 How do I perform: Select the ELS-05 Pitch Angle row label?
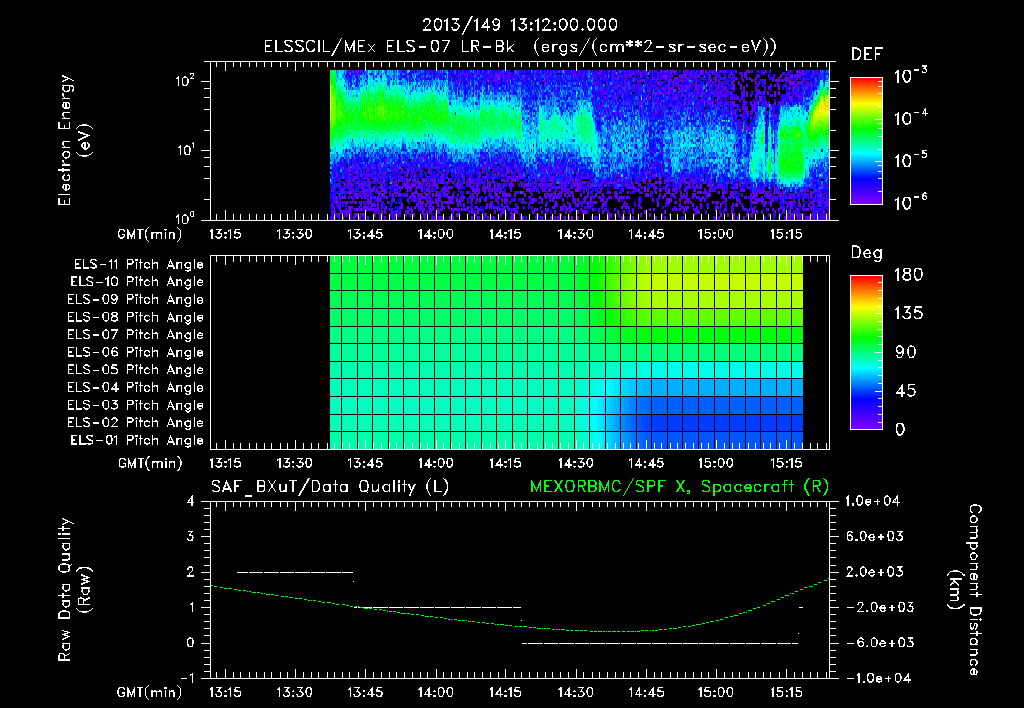point(135,370)
